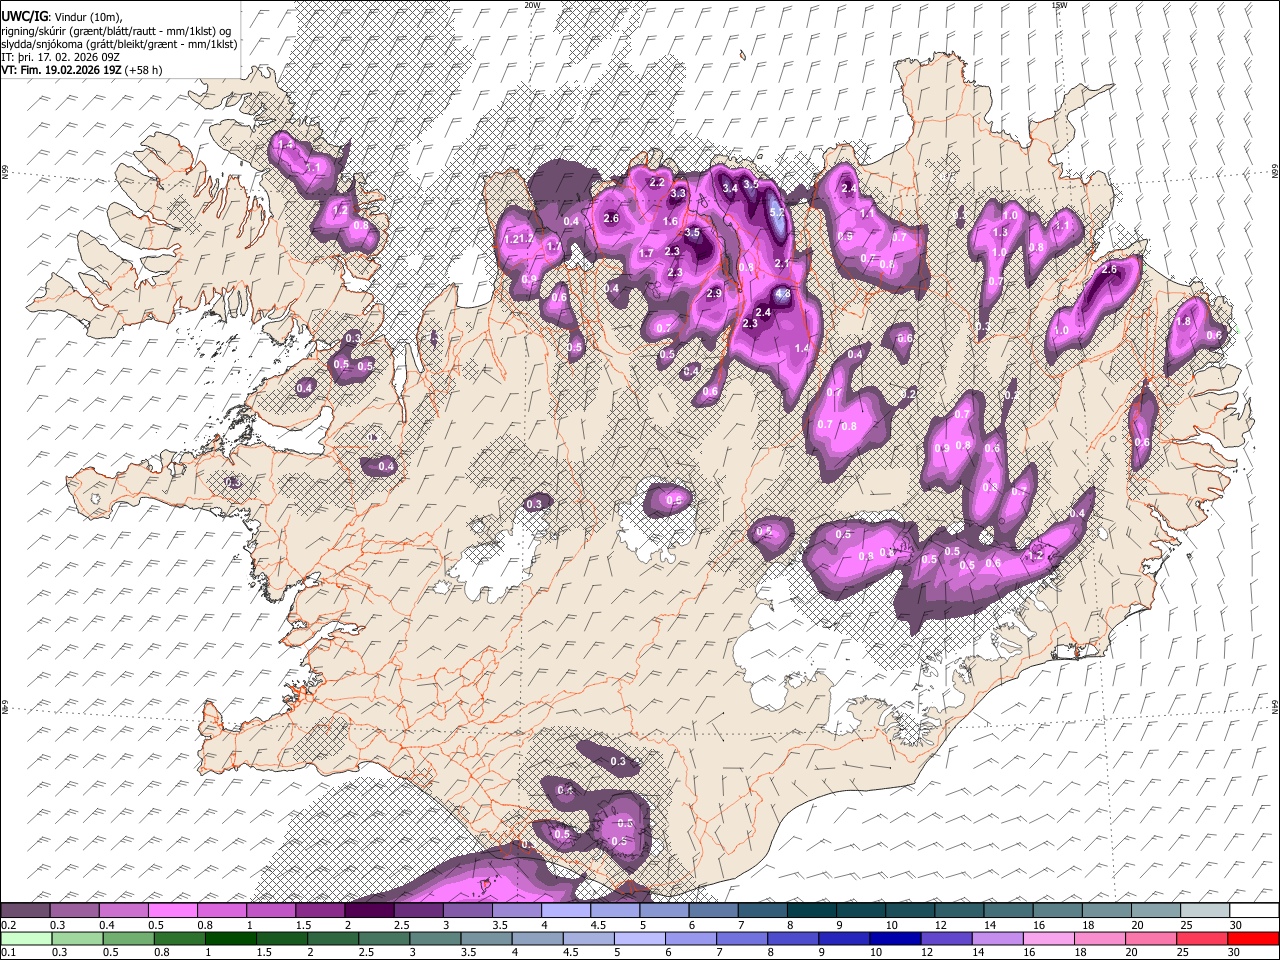Click pink swatch between lower 18 and 20

(x=1100, y=938)
